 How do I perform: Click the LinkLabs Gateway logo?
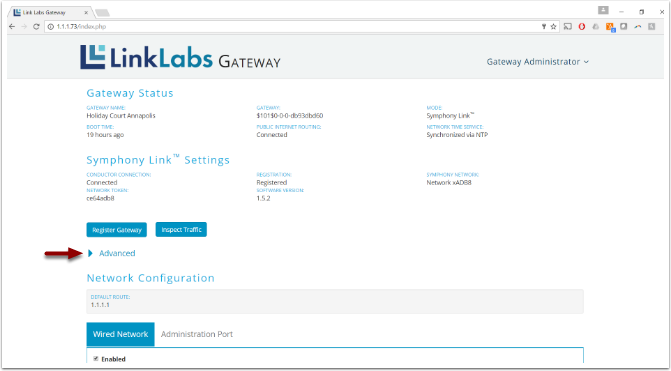click(x=180, y=57)
